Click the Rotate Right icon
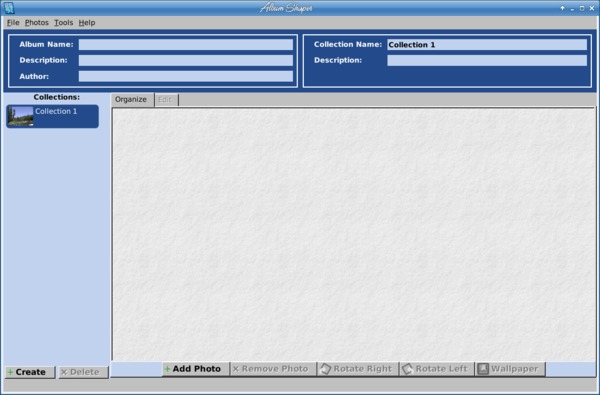Viewport: 600px width, 395px height. click(325, 369)
